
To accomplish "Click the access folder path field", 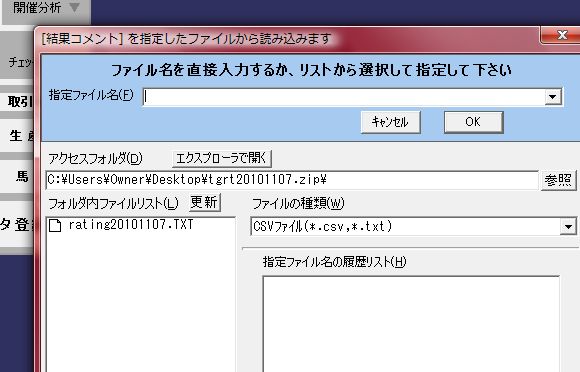I will pos(292,180).
